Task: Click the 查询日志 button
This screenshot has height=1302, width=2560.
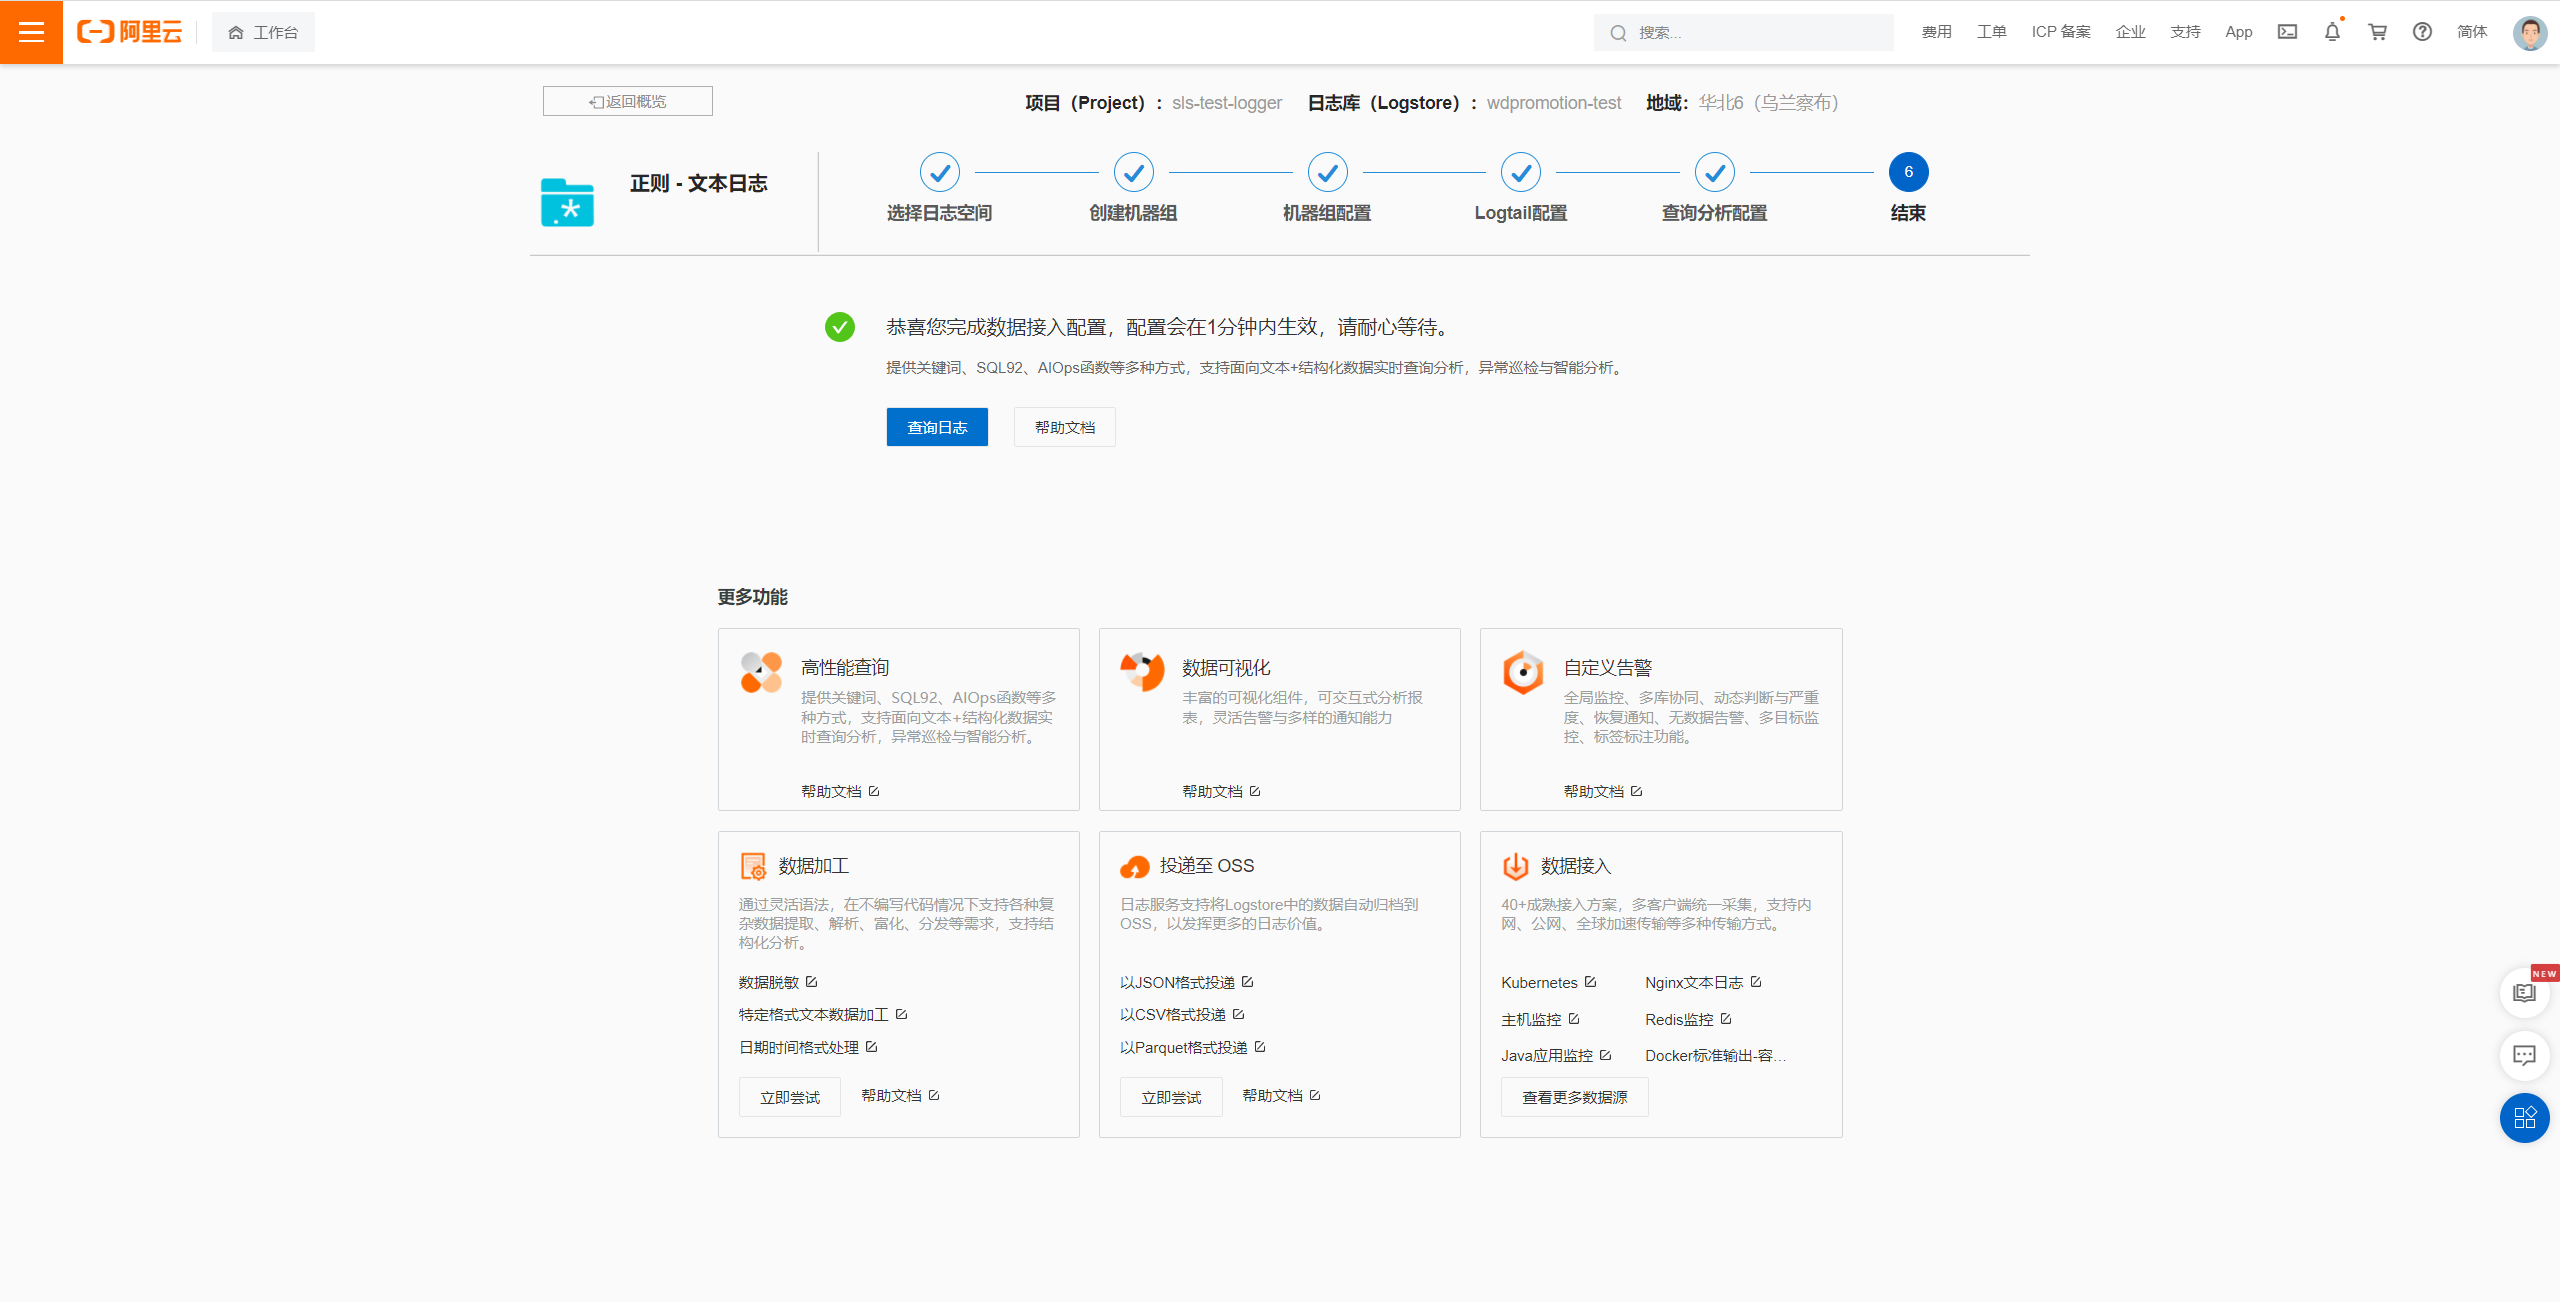Action: click(x=936, y=427)
